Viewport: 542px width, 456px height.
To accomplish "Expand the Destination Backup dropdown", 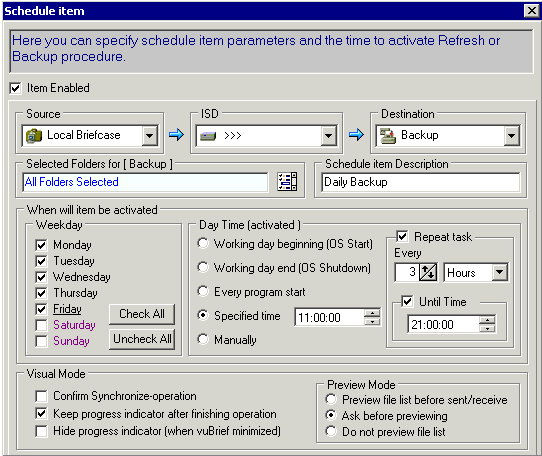I will tap(511, 135).
